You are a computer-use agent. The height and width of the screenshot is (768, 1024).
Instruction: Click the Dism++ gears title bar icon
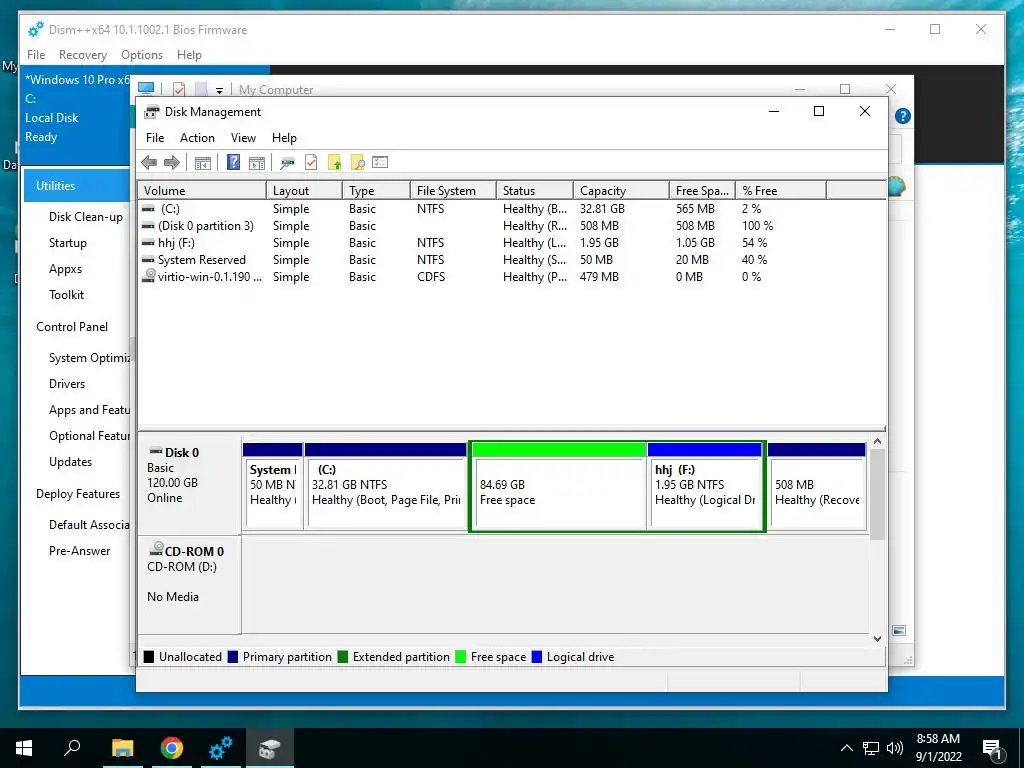pyautogui.click(x=36, y=29)
